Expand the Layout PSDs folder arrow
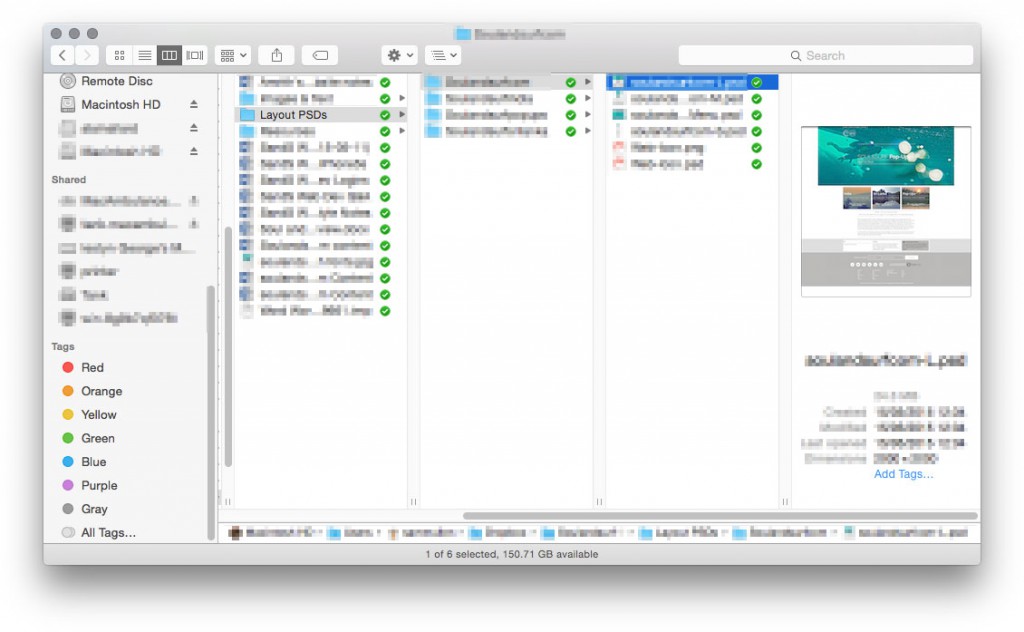Image resolution: width=1024 pixels, height=632 pixels. pos(402,114)
